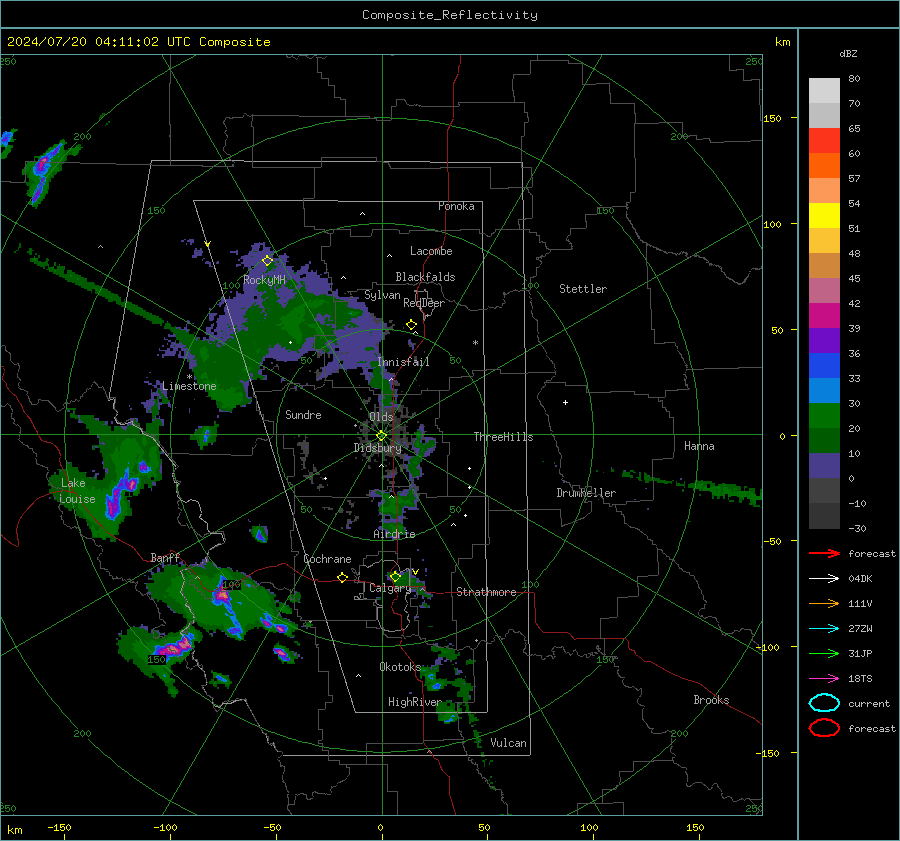Click the Brooks city label
The height and width of the screenshot is (841, 900).
711,700
